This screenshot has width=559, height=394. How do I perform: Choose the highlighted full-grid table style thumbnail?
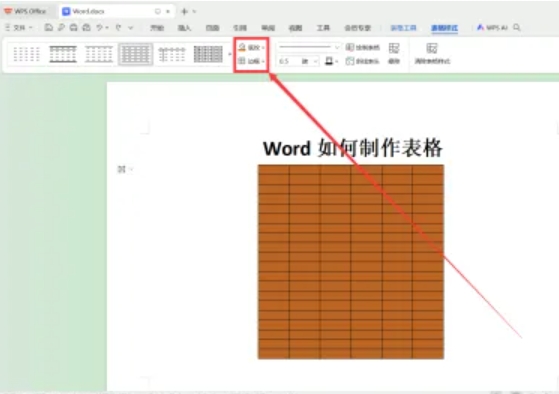[135, 54]
